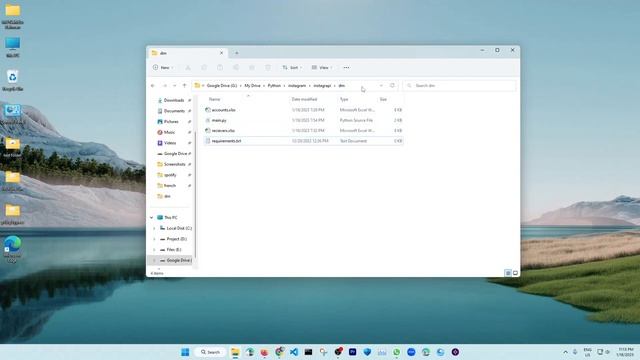Open Zoom from the taskbar
This screenshot has width=640, height=360.
click(411, 352)
